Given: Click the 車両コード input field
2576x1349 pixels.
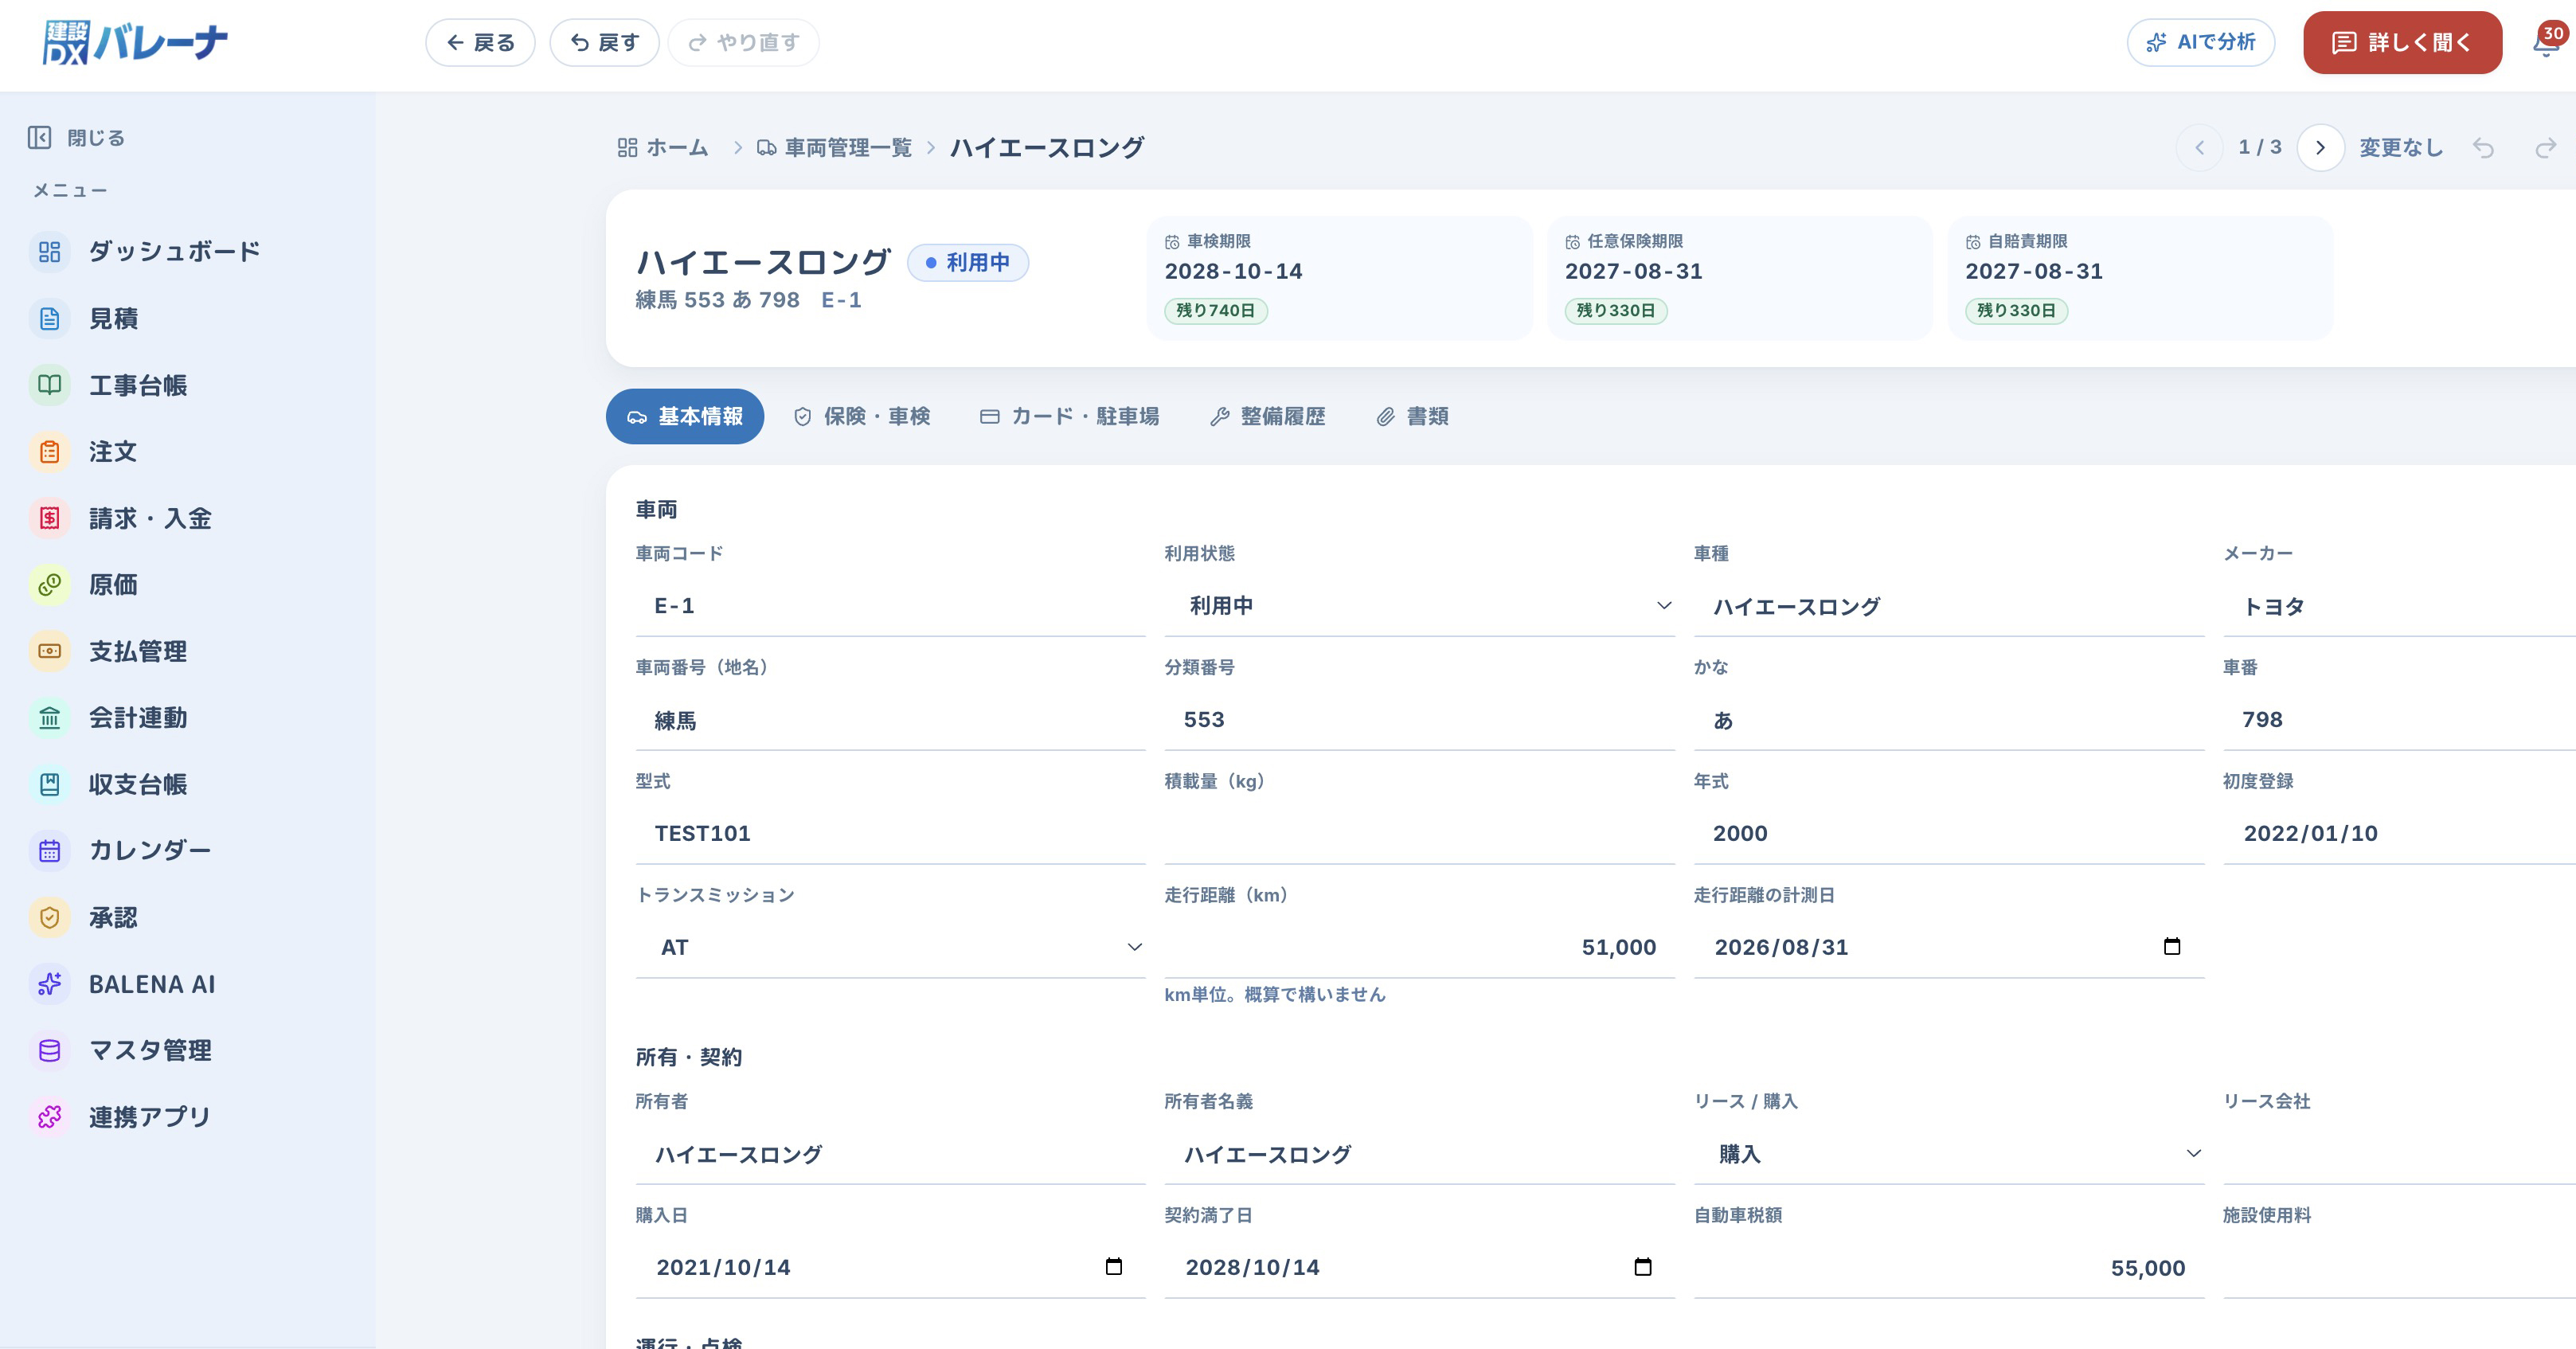Looking at the screenshot, I should 890,606.
